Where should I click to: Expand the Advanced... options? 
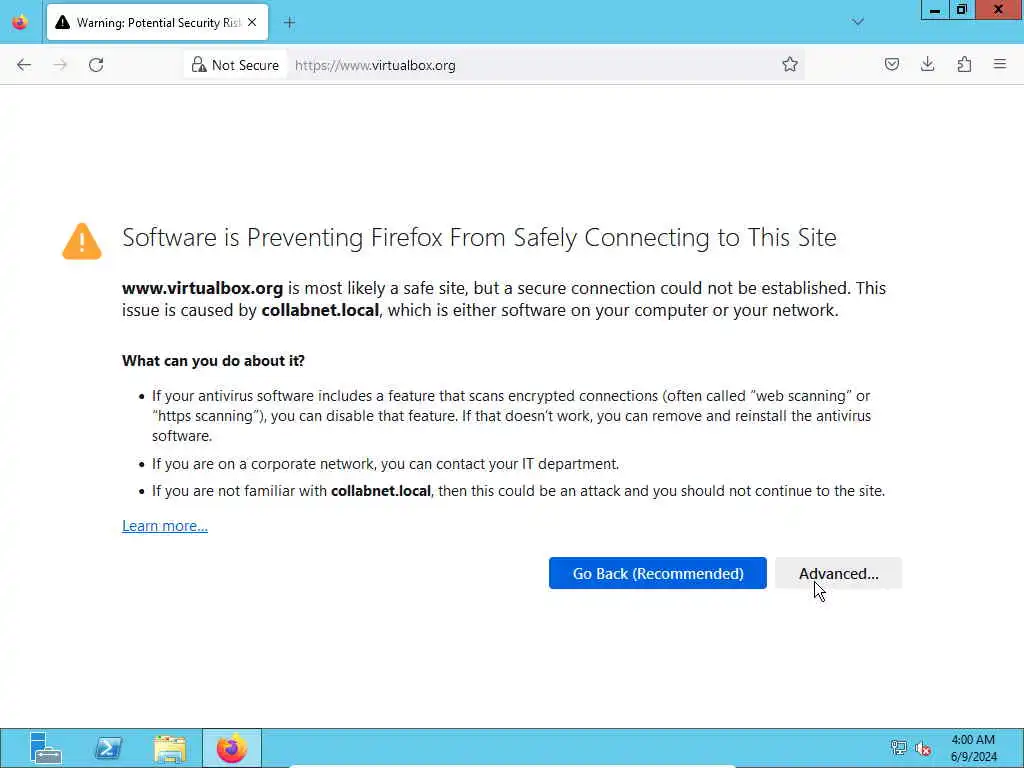tap(838, 573)
